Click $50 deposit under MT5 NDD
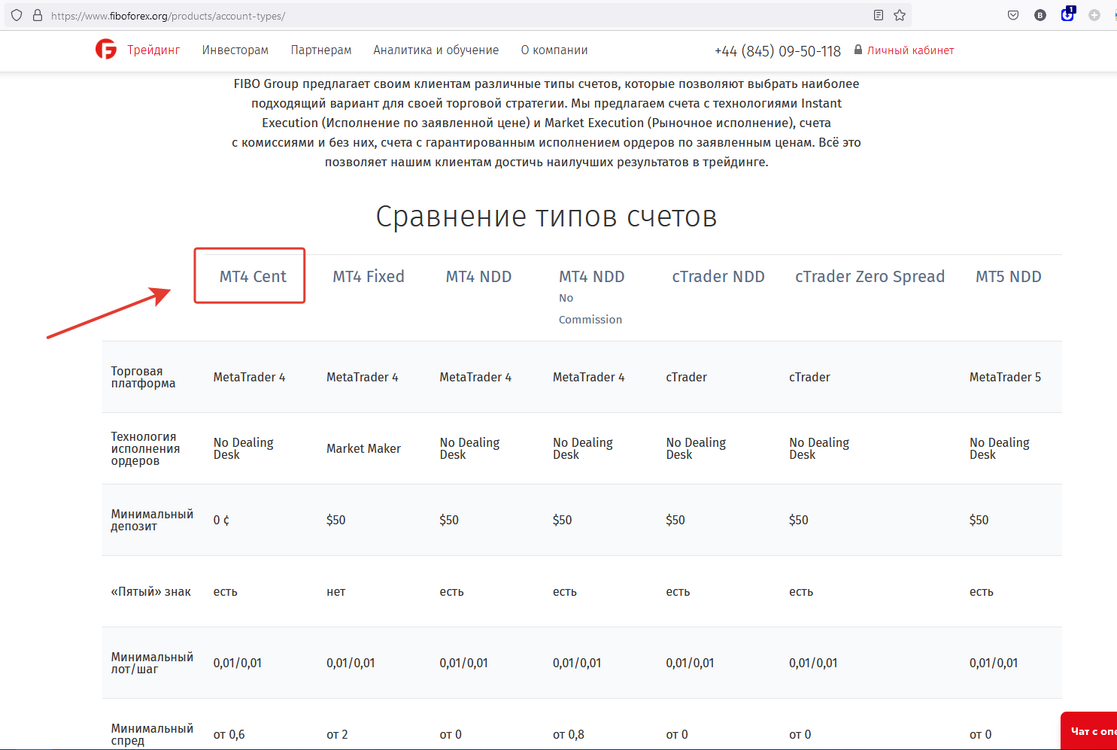 click(979, 520)
